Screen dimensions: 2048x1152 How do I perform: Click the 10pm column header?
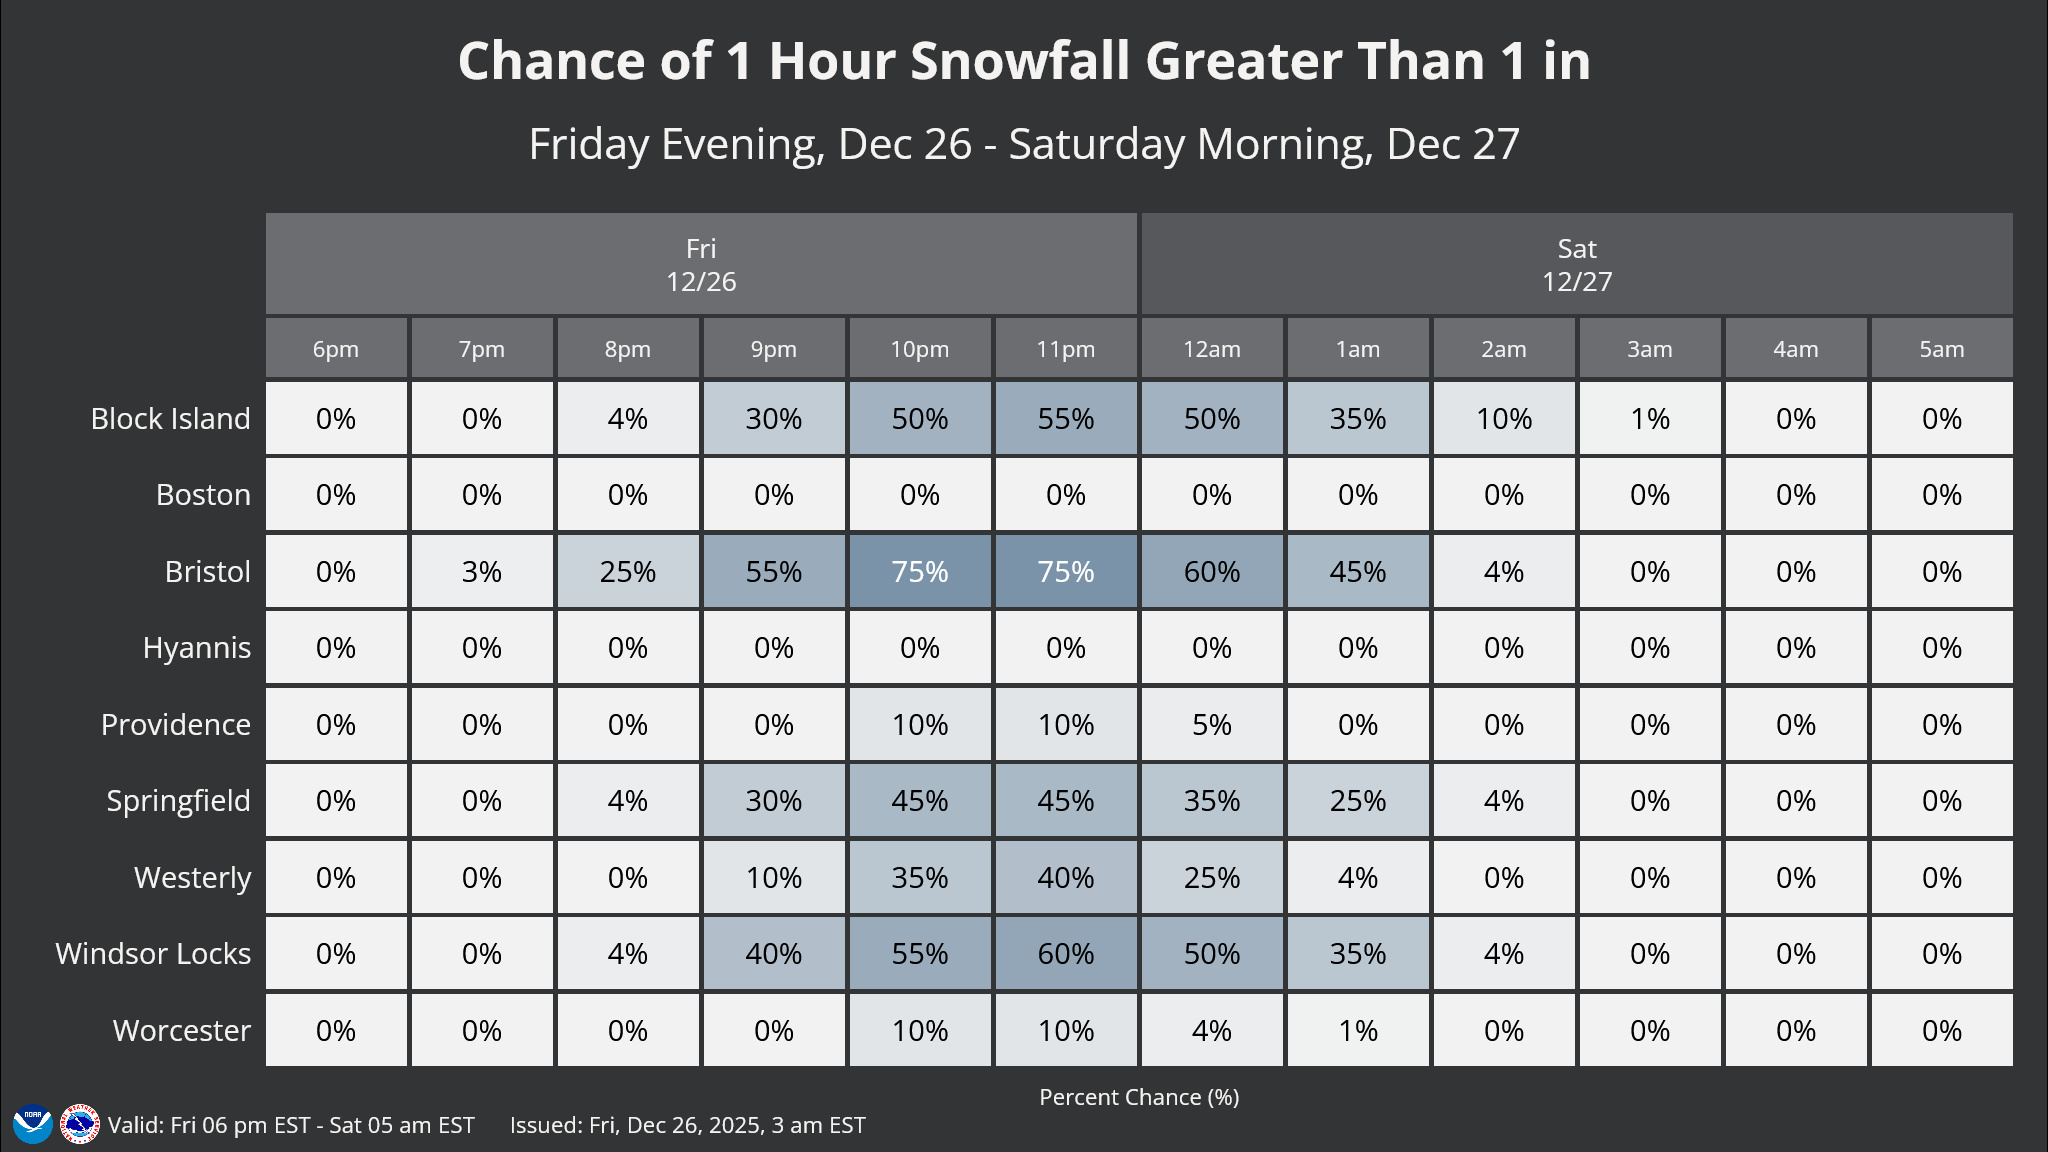[920, 349]
